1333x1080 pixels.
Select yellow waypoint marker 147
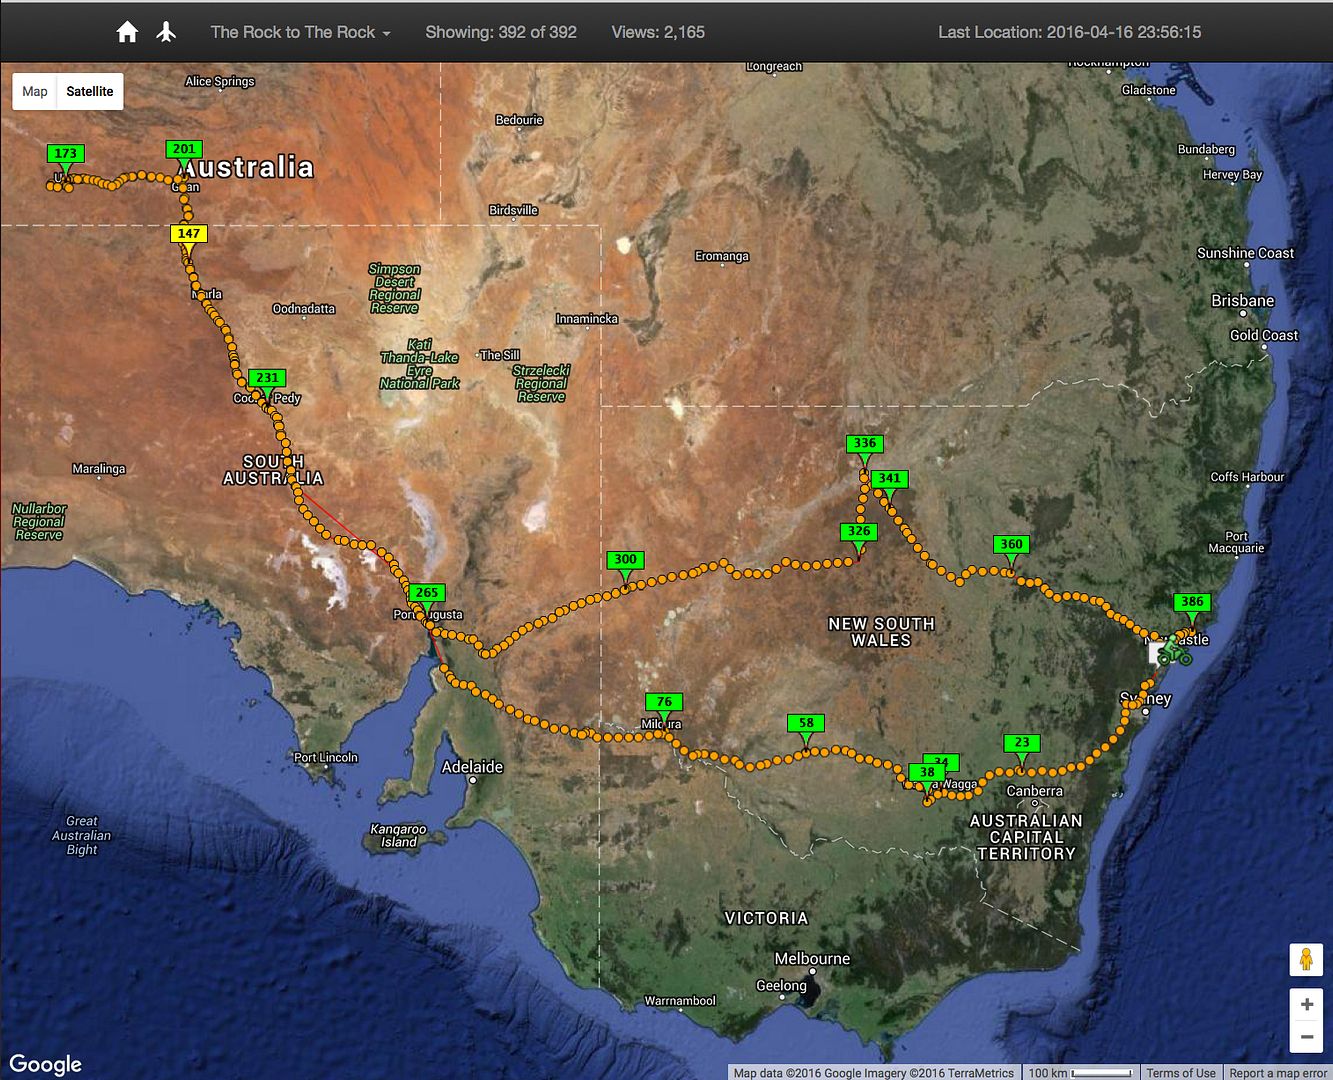[x=188, y=234]
